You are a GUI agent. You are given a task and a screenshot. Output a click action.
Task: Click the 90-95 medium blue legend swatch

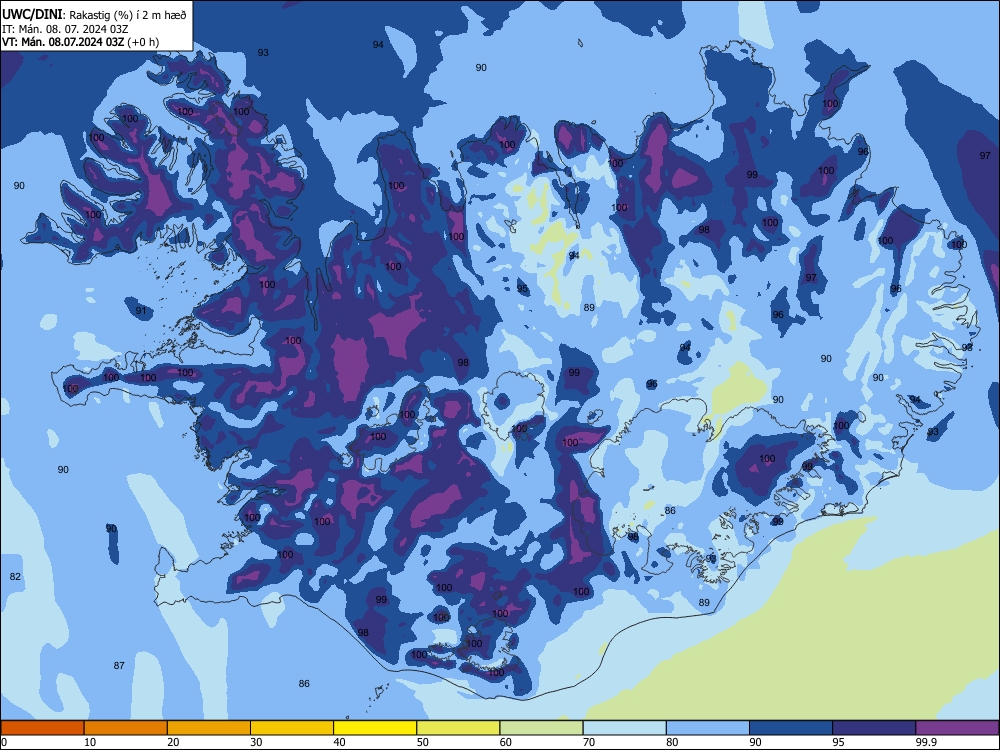tap(791, 728)
